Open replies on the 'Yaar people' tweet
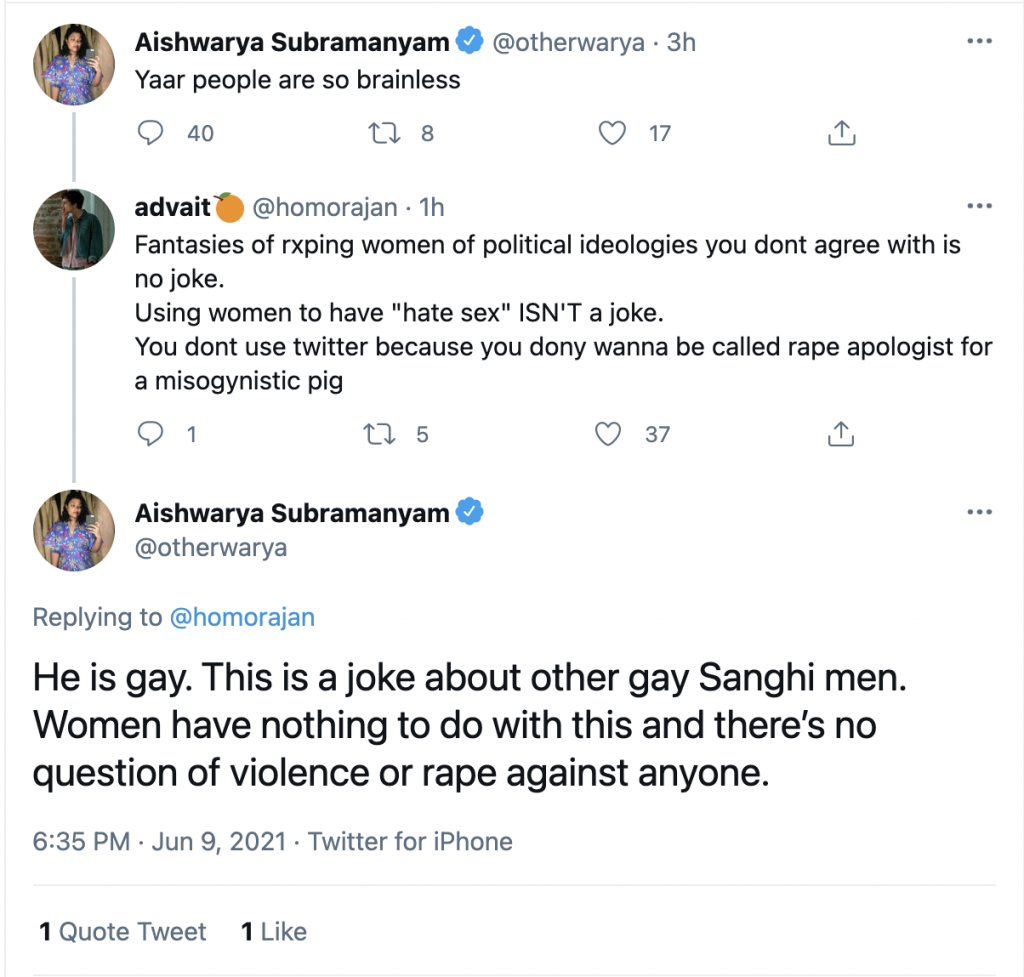Screen dimensions: 1024x977 pyautogui.click(x=151, y=133)
